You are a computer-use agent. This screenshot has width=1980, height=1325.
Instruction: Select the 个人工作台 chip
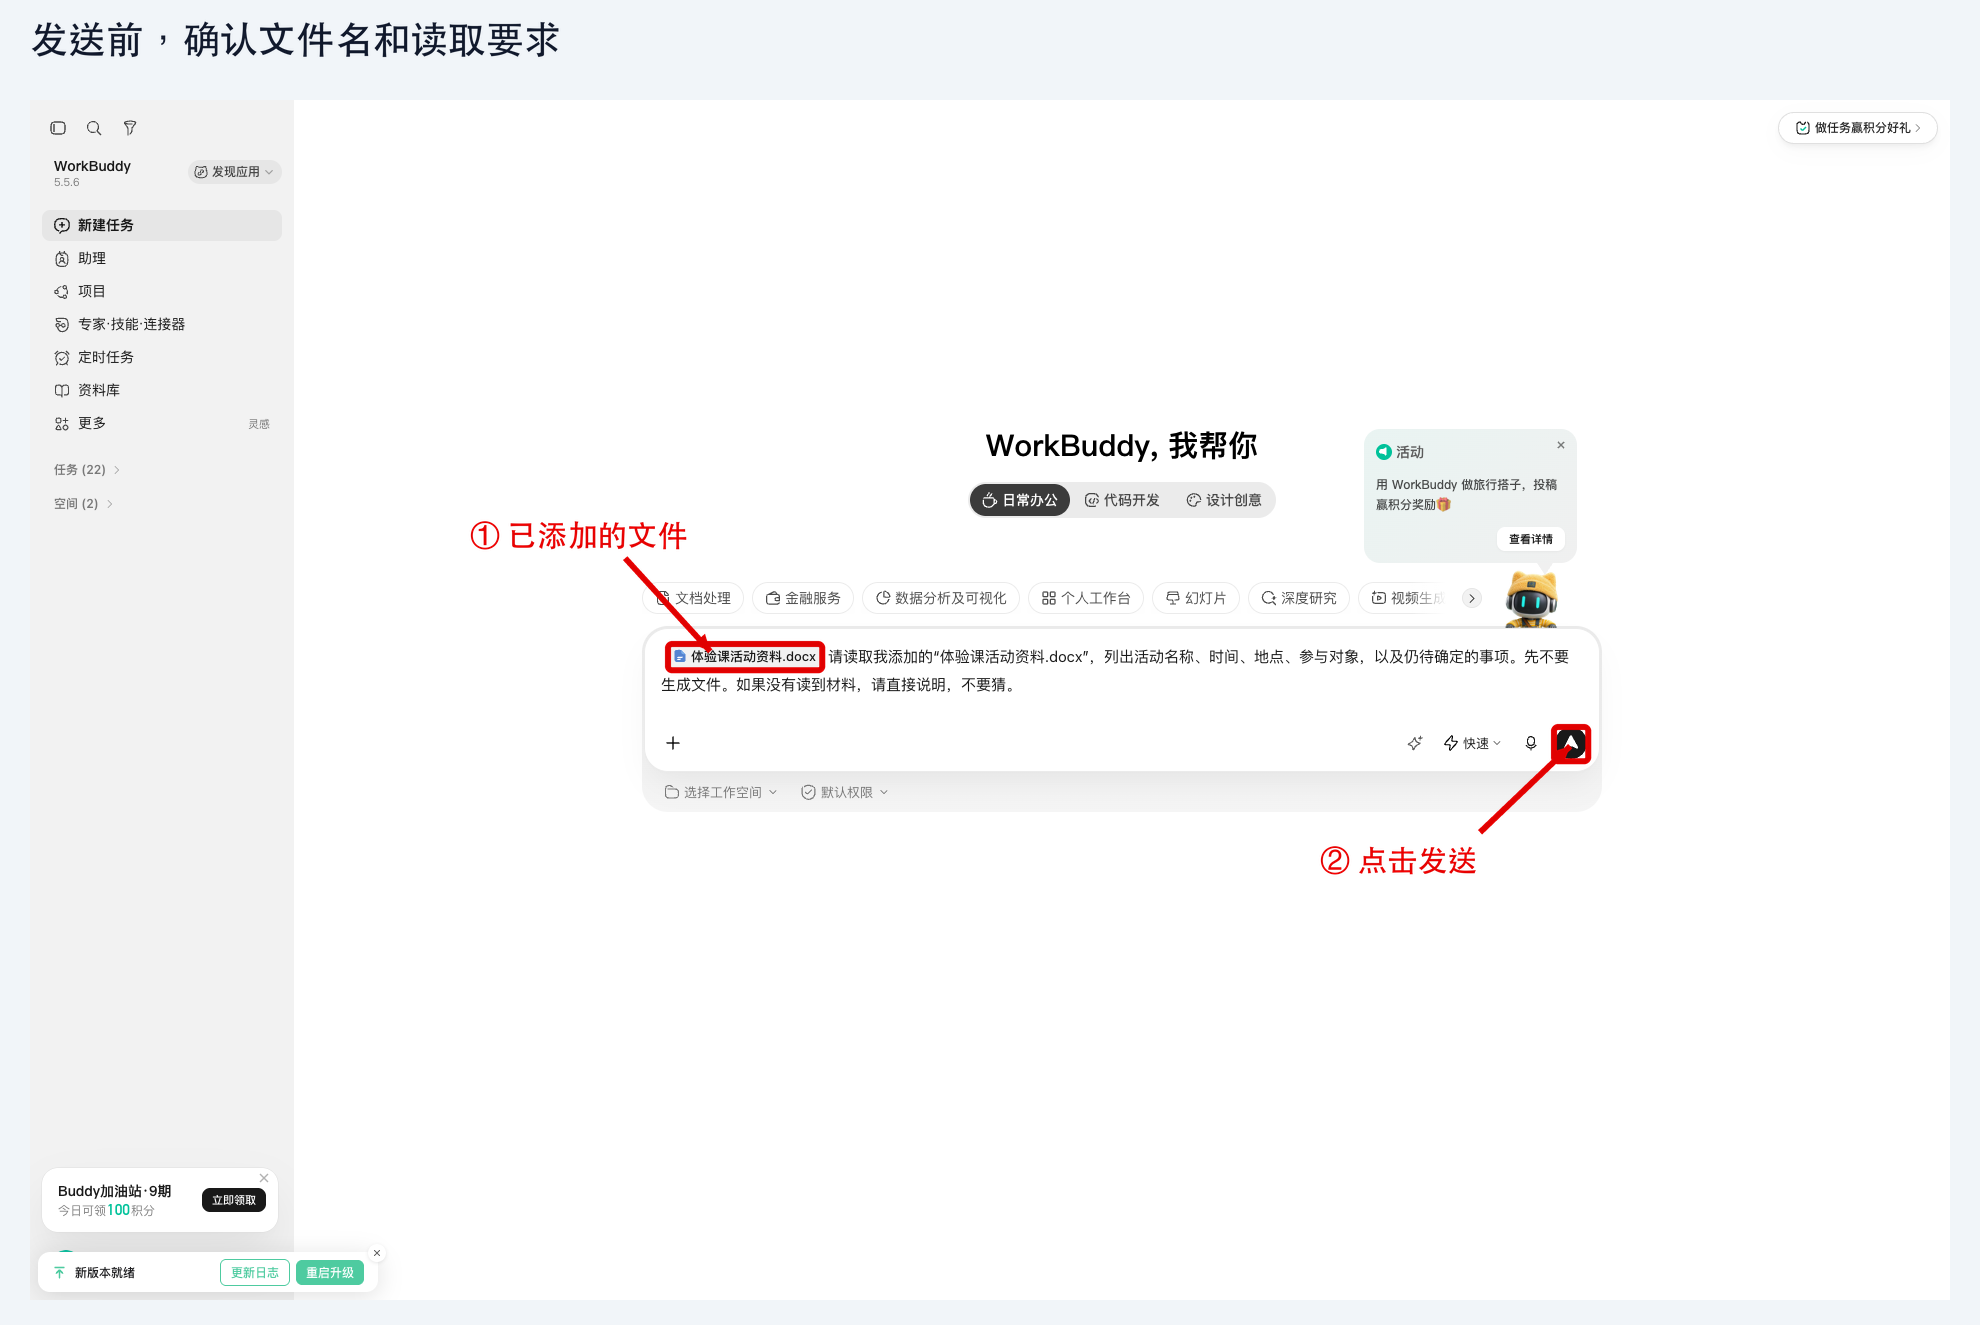[x=1086, y=598]
